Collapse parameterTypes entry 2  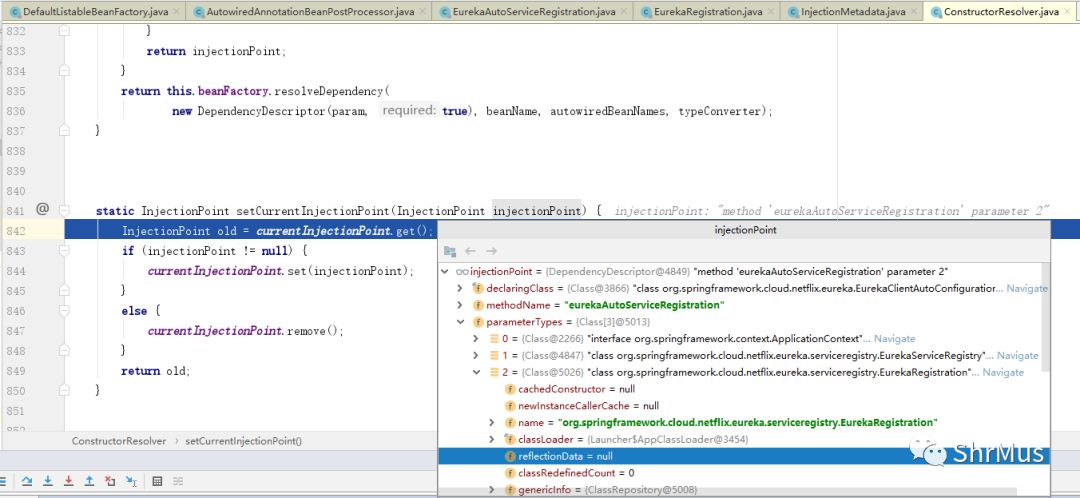click(x=475, y=372)
